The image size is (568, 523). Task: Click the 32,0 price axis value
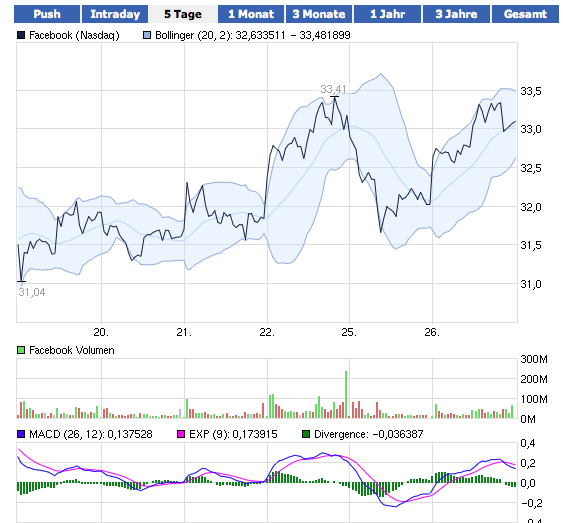[531, 207]
